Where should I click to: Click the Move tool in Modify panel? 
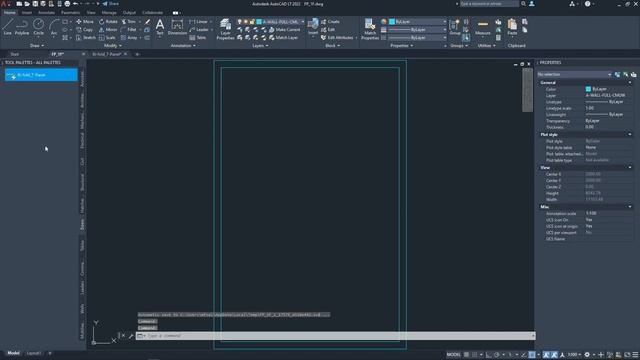85,22
